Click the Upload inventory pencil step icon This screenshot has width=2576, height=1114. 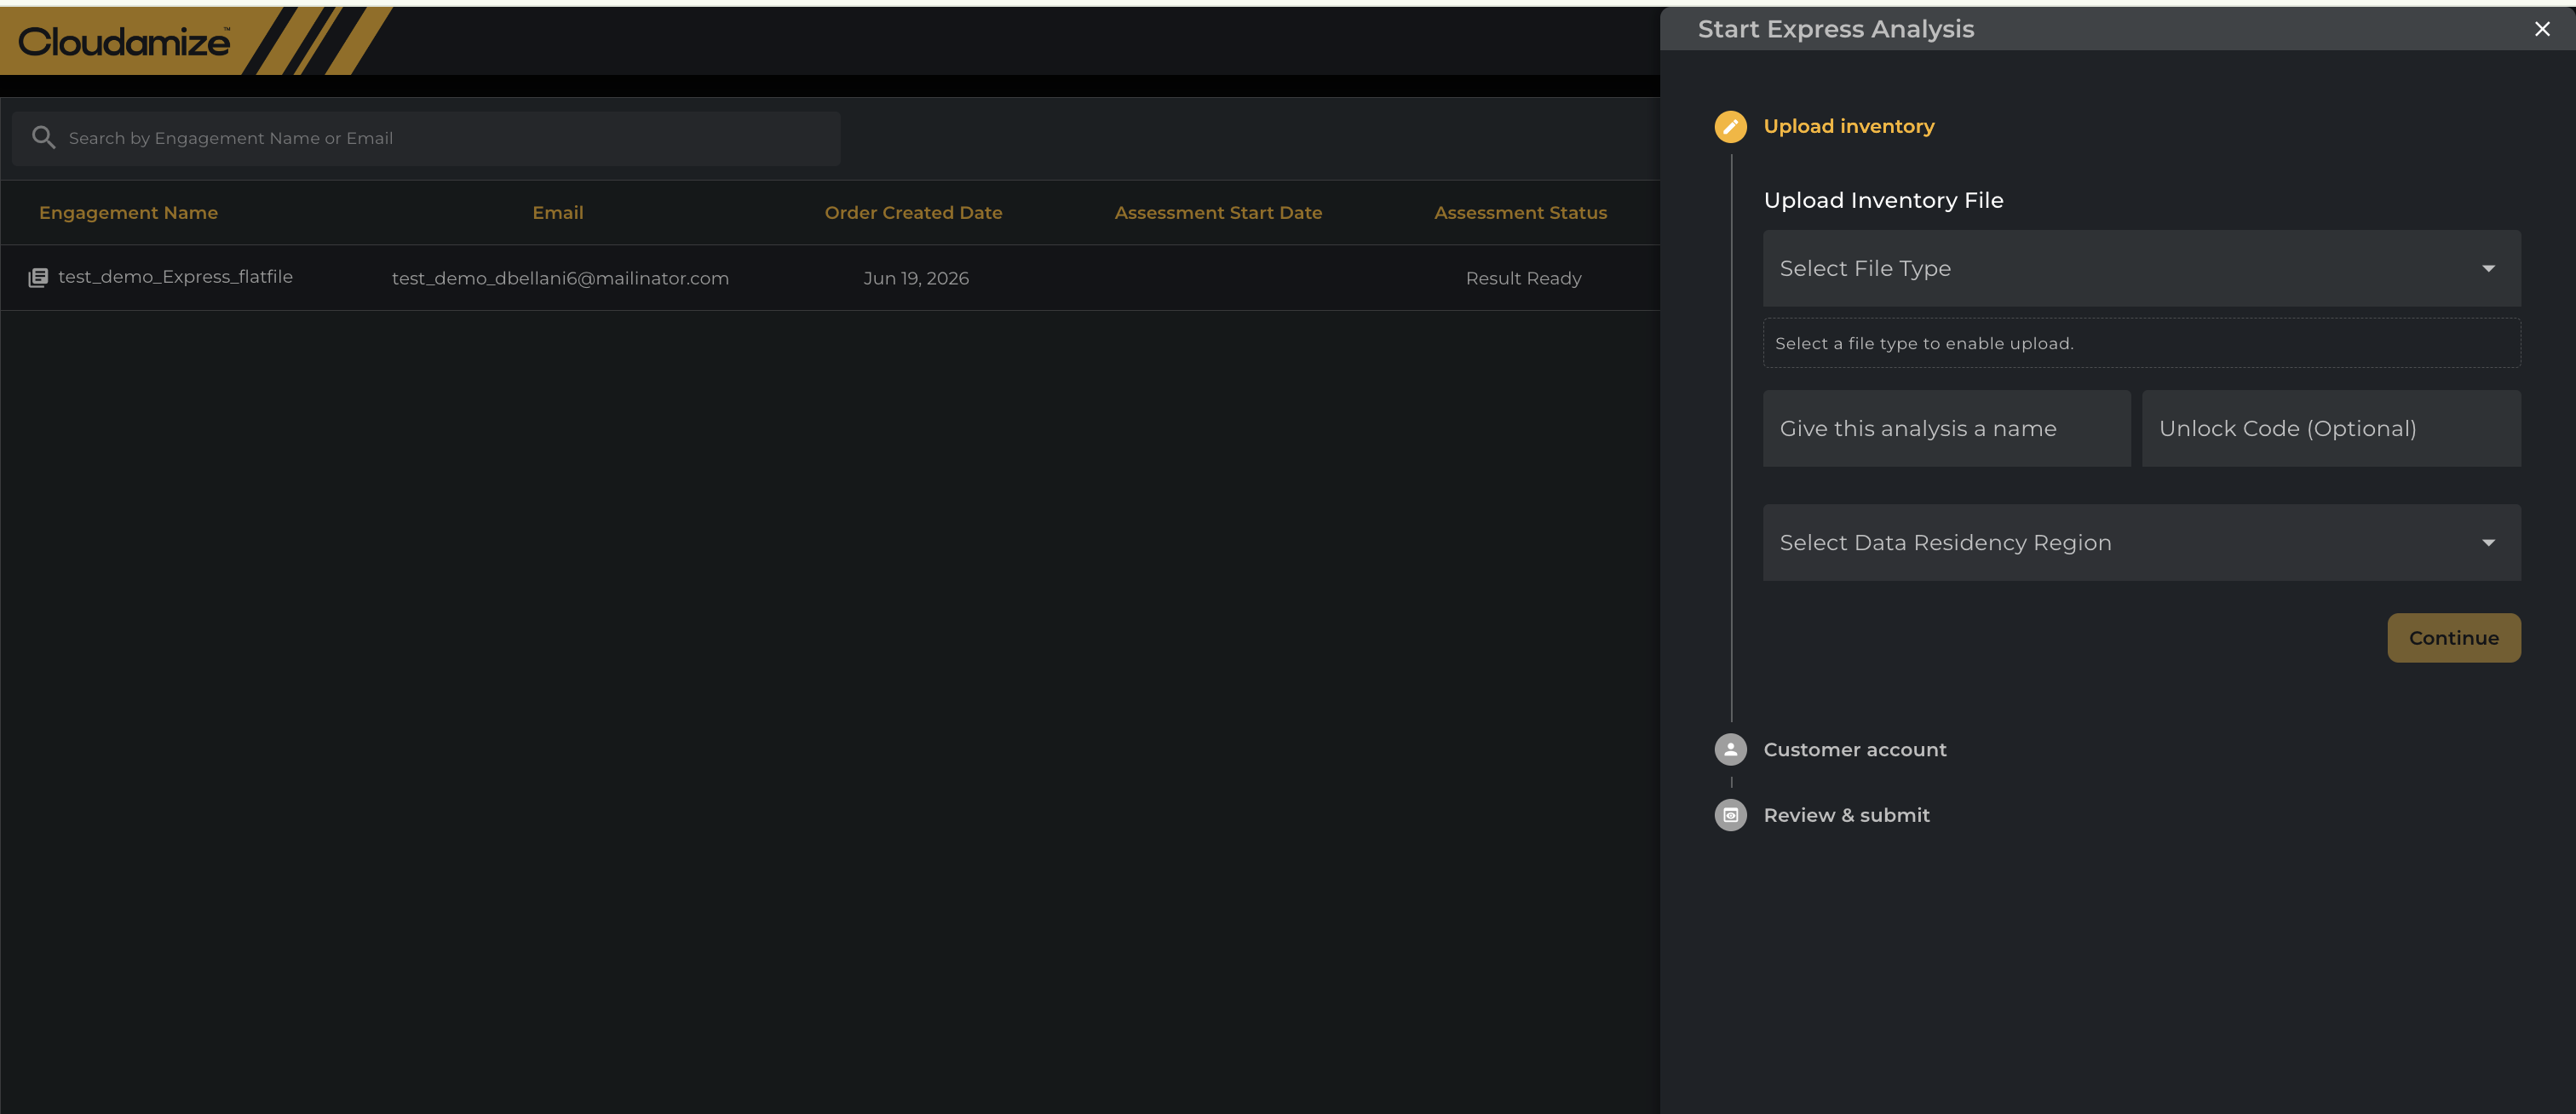coord(1730,127)
